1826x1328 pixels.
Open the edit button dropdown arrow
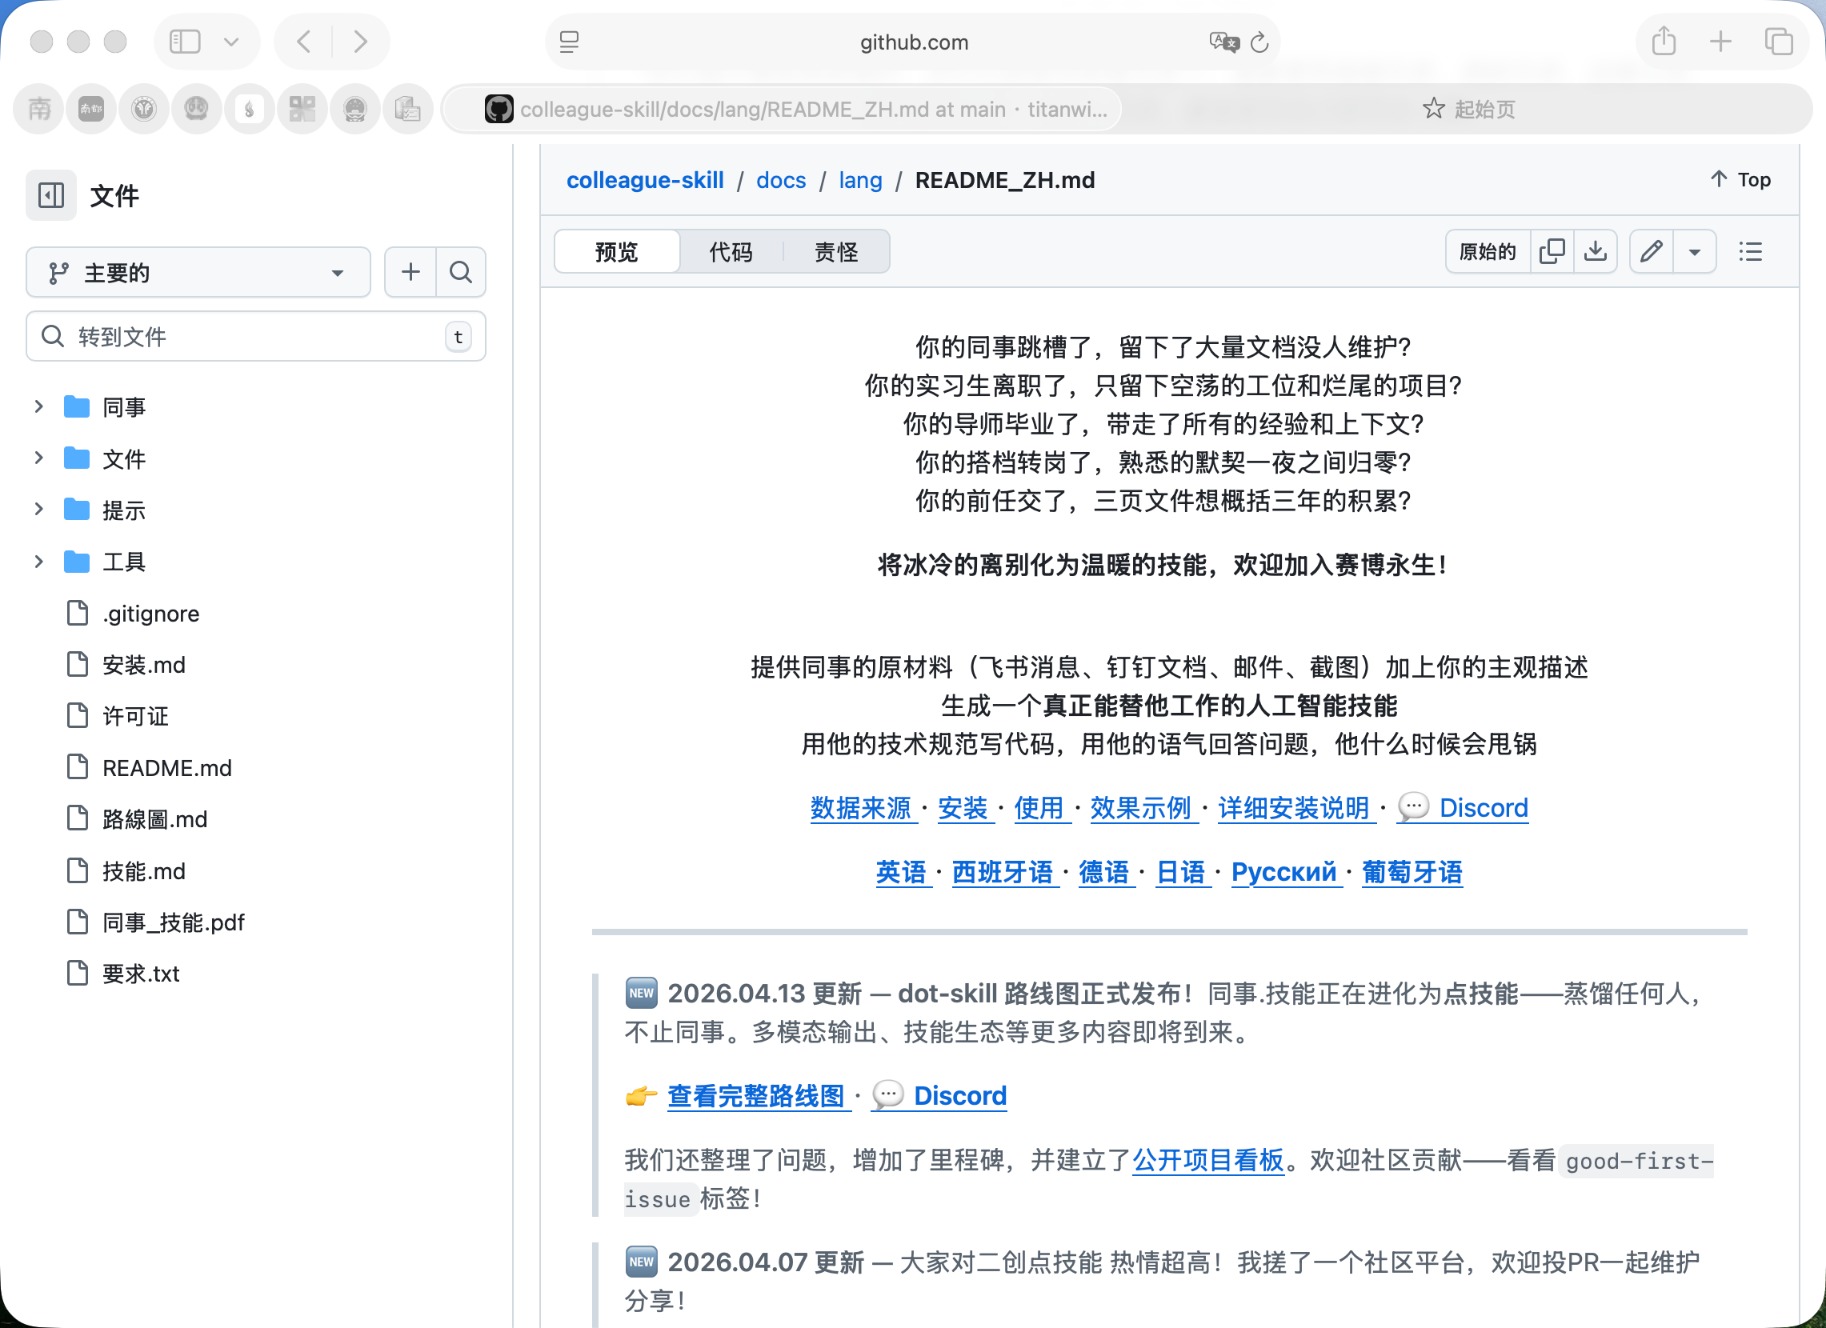(1694, 251)
